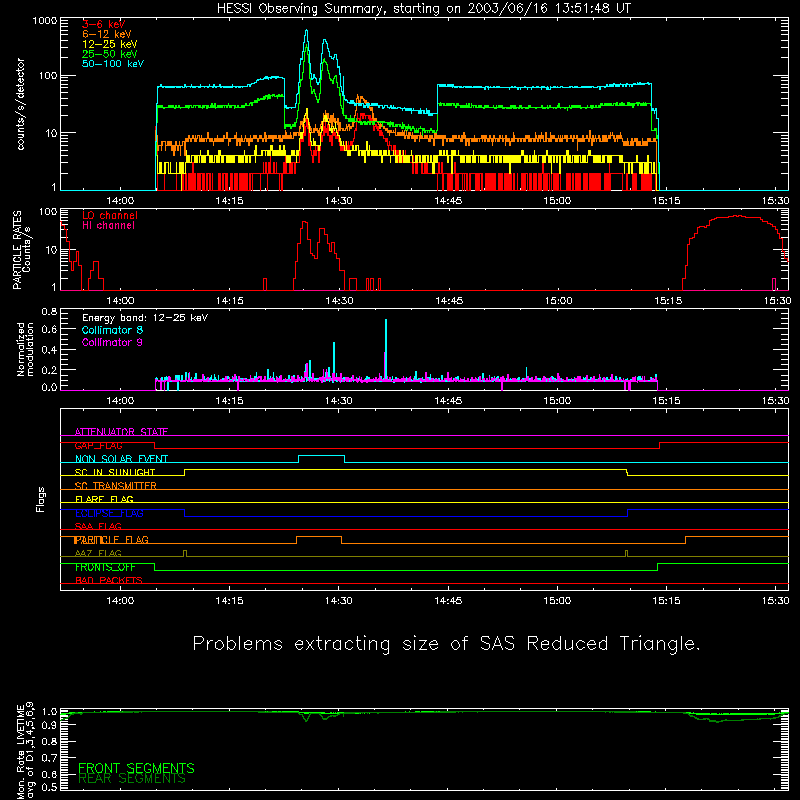This screenshot has height=800, width=800.
Task: Select the 3-6 keV legend label
Action: 104,24
